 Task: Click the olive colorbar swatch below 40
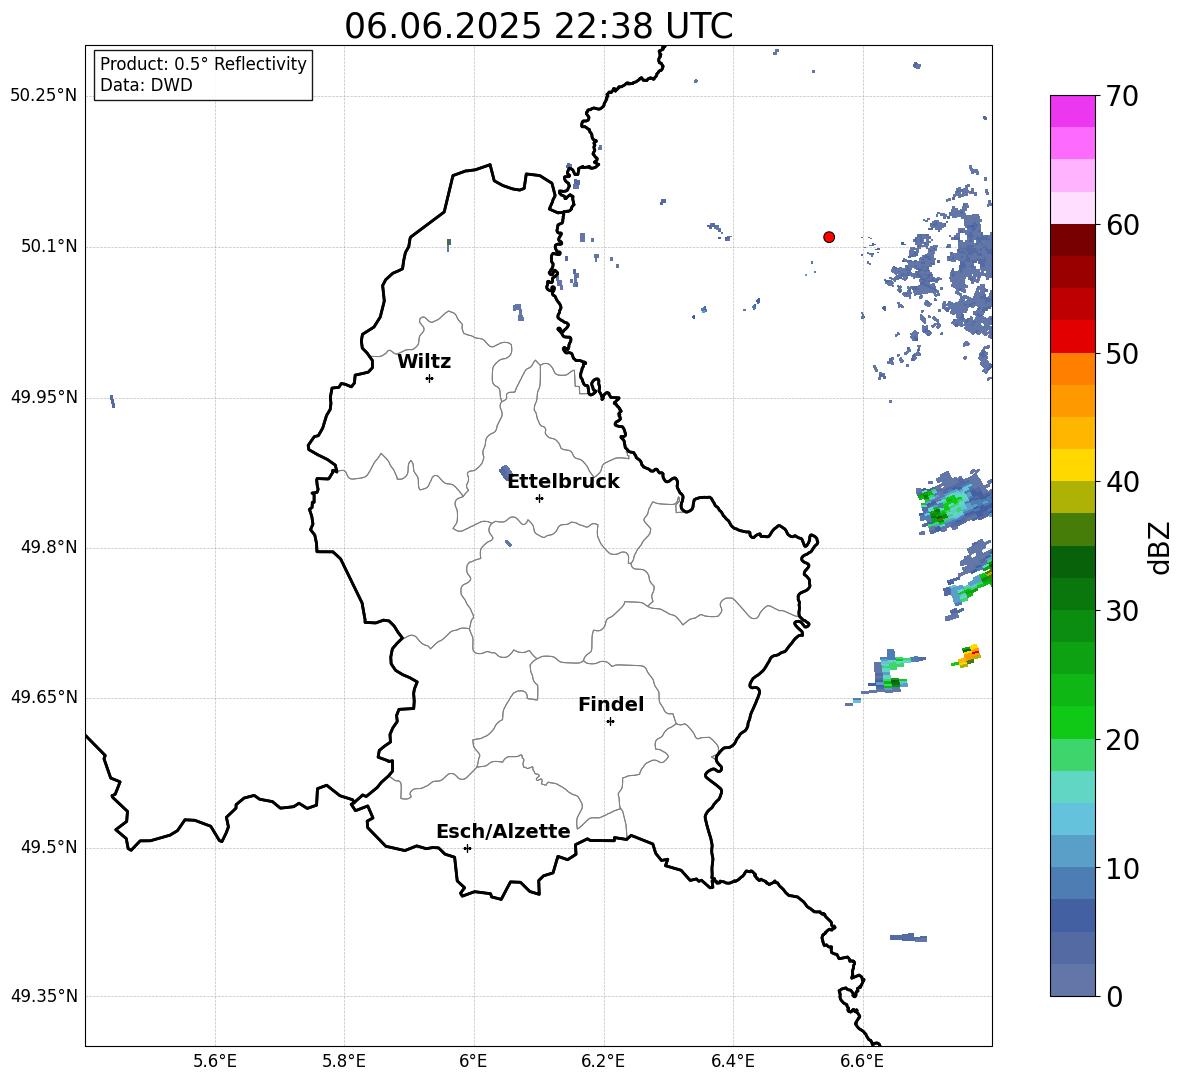click(x=1072, y=497)
